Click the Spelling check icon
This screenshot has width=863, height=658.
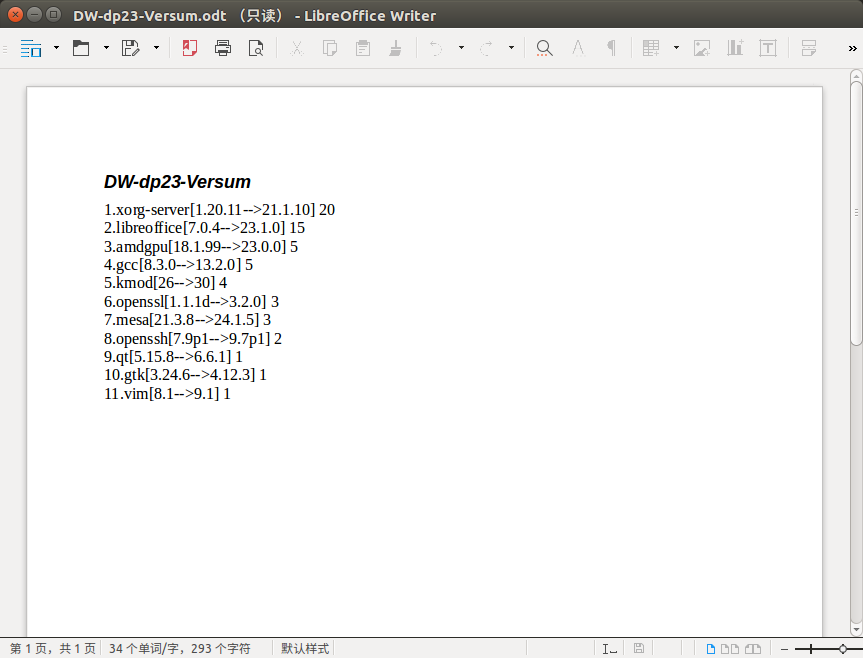578,48
